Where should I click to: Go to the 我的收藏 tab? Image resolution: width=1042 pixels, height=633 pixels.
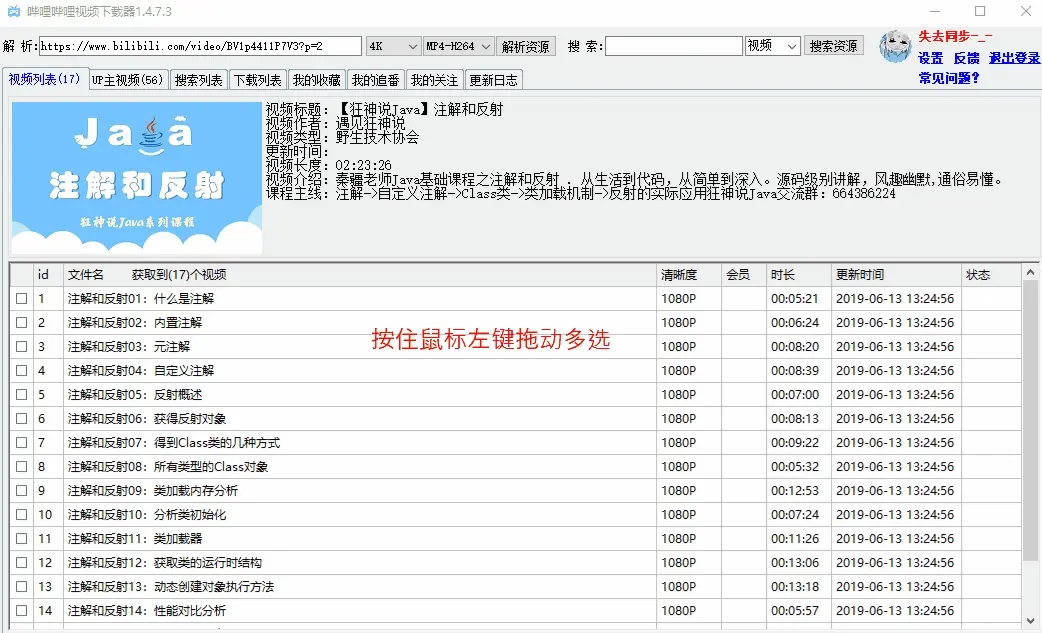[x=317, y=80]
